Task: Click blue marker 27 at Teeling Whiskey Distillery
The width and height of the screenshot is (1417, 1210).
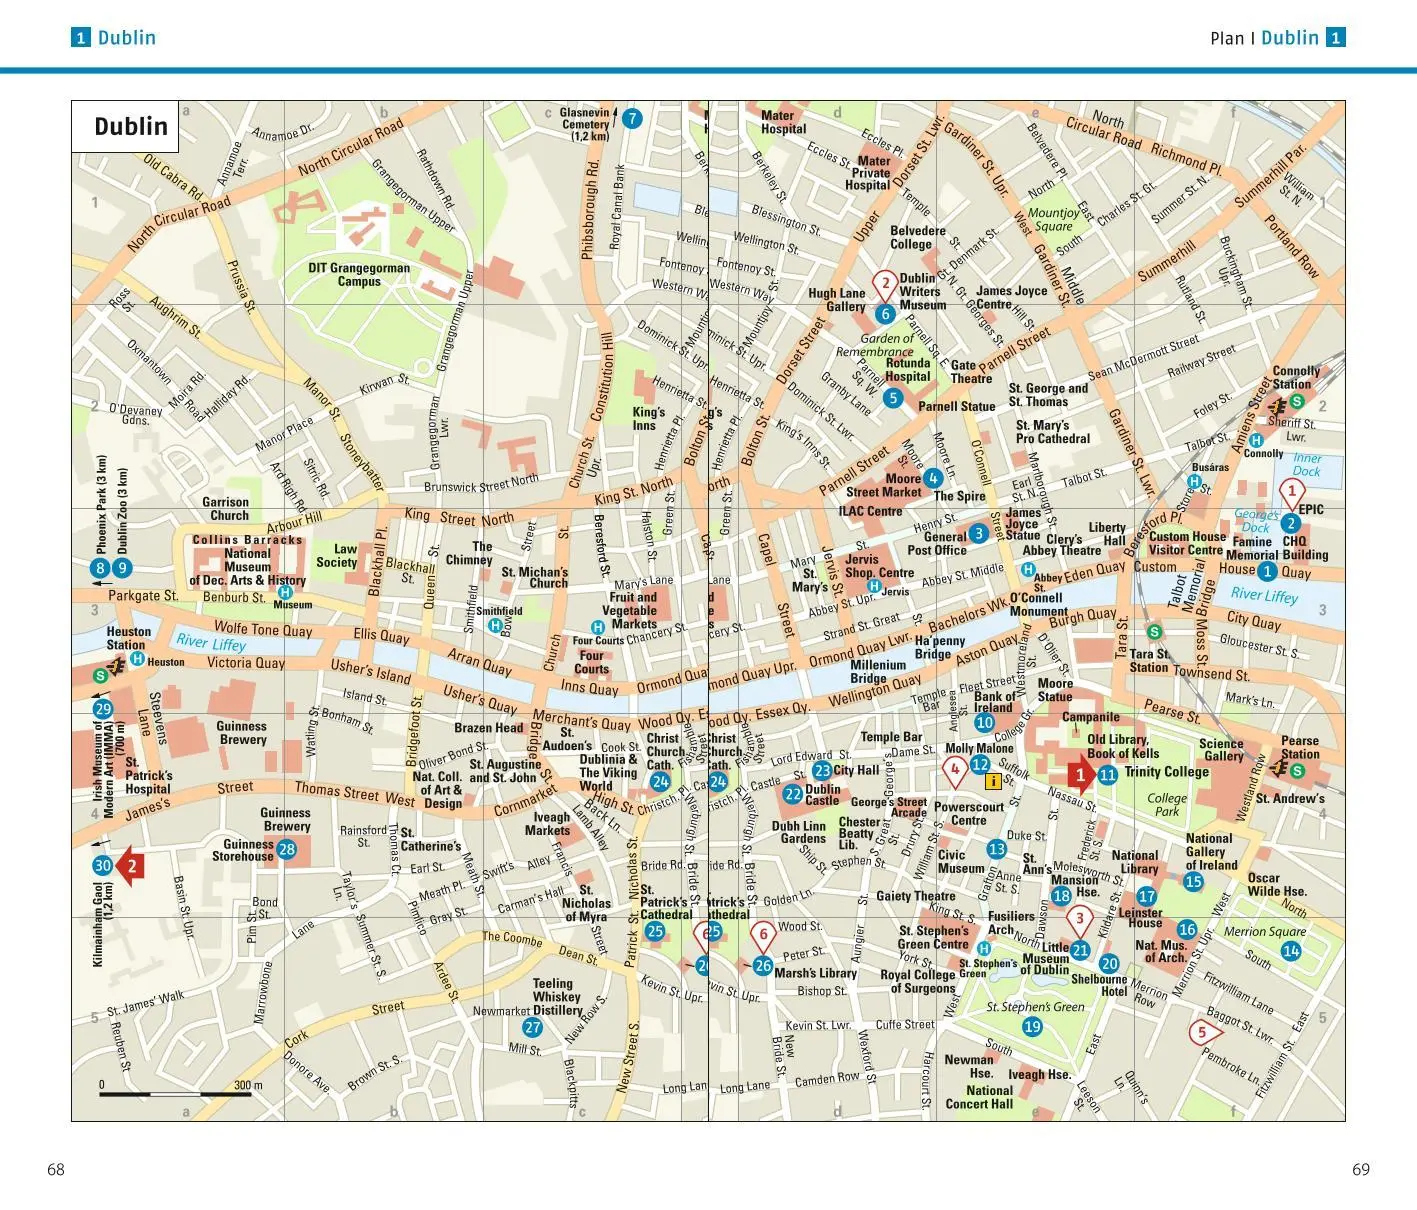Action: [533, 1027]
